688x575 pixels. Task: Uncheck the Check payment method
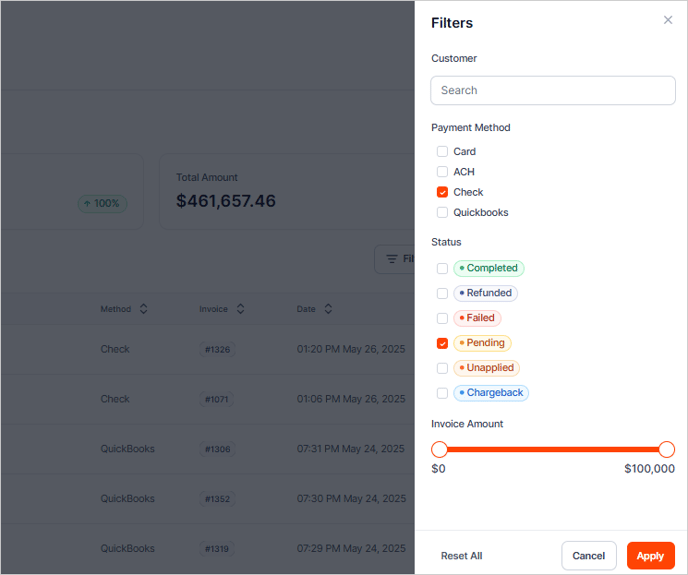point(442,192)
